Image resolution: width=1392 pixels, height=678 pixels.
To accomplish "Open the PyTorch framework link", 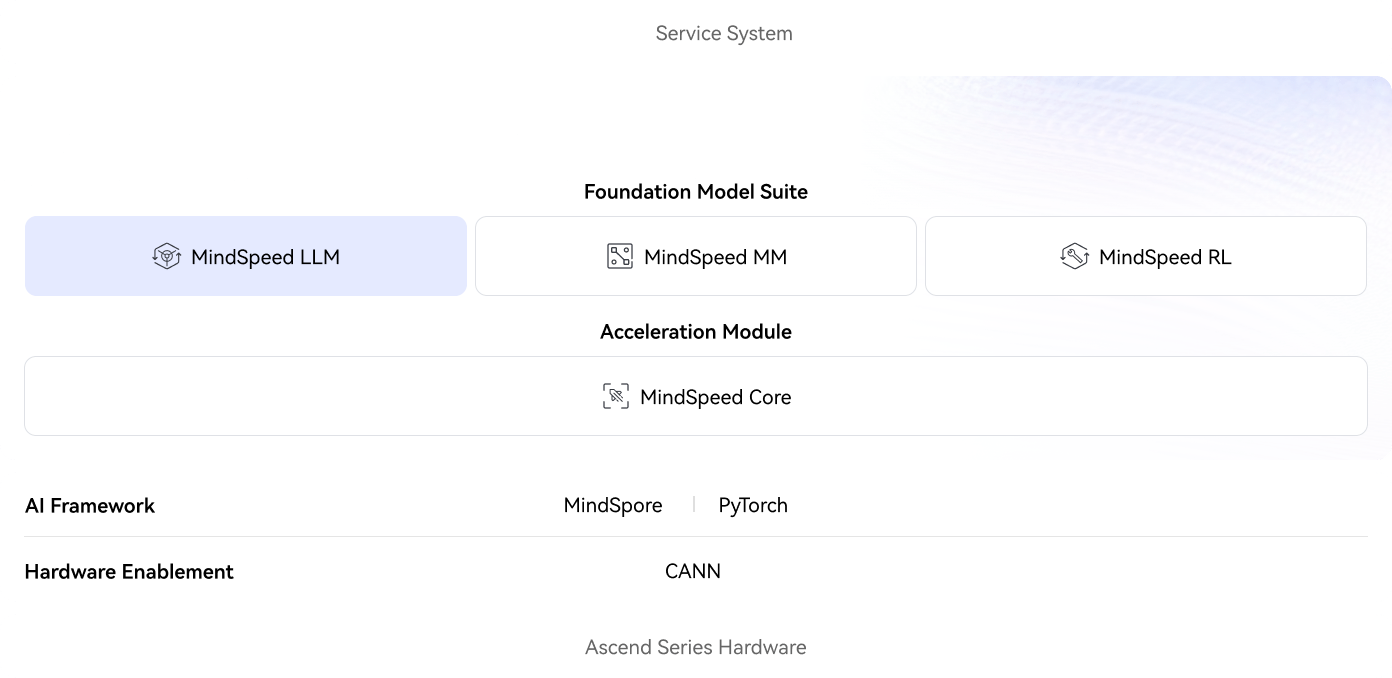I will tap(753, 505).
